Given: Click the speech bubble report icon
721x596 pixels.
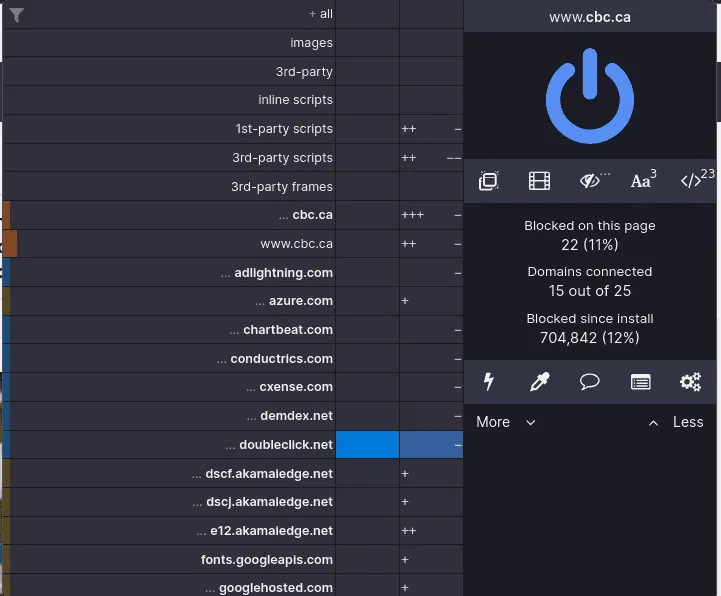Looking at the screenshot, I should coord(589,382).
